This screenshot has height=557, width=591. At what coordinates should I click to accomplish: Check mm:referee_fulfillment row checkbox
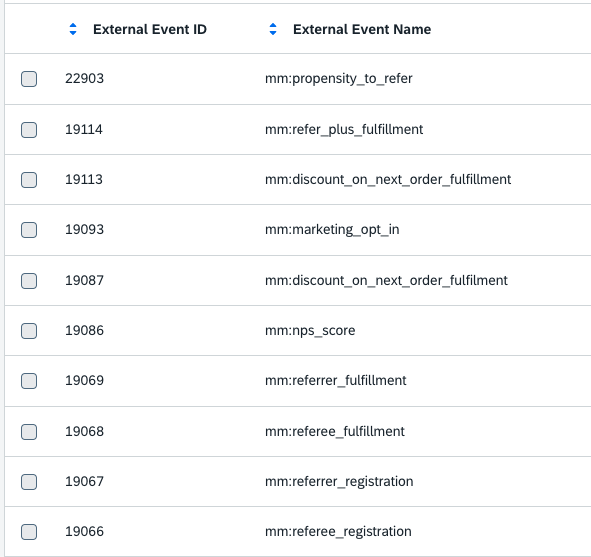(x=29, y=432)
